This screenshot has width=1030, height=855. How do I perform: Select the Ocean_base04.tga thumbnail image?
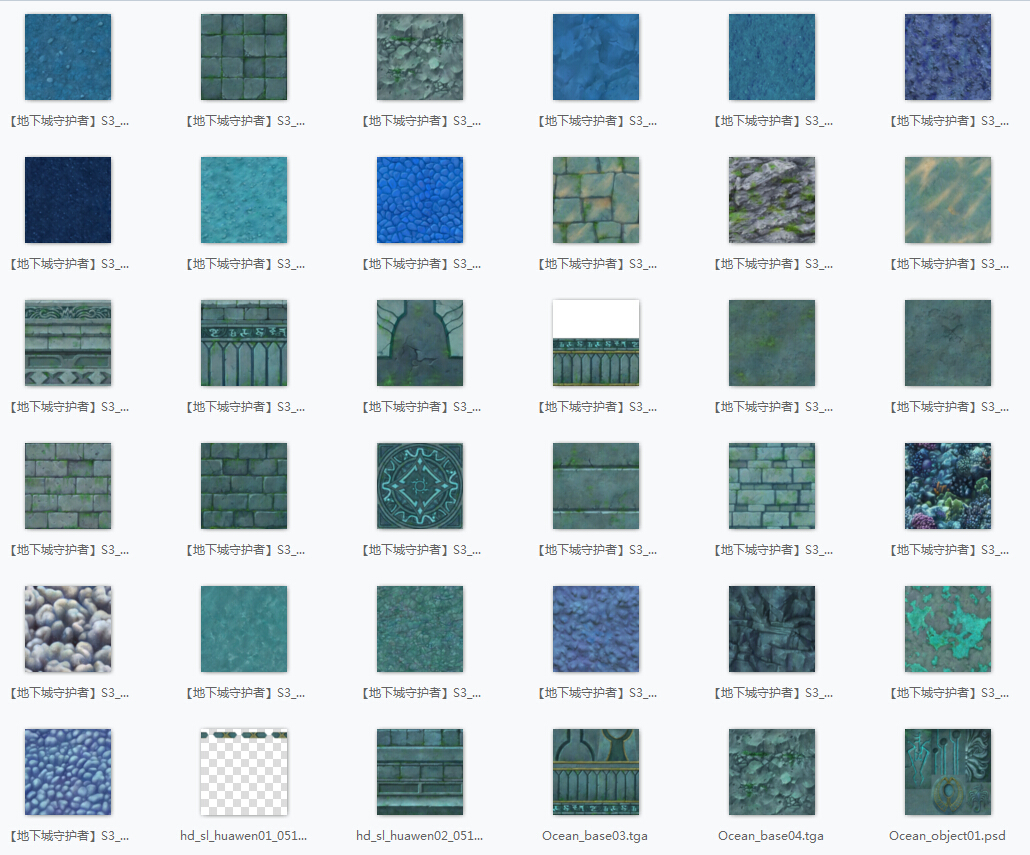772,772
